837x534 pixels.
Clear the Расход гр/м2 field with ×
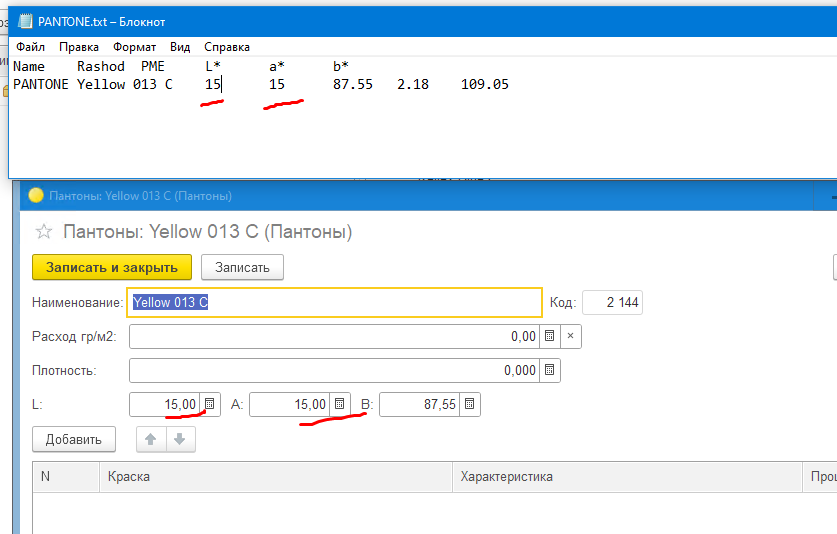[x=571, y=336]
